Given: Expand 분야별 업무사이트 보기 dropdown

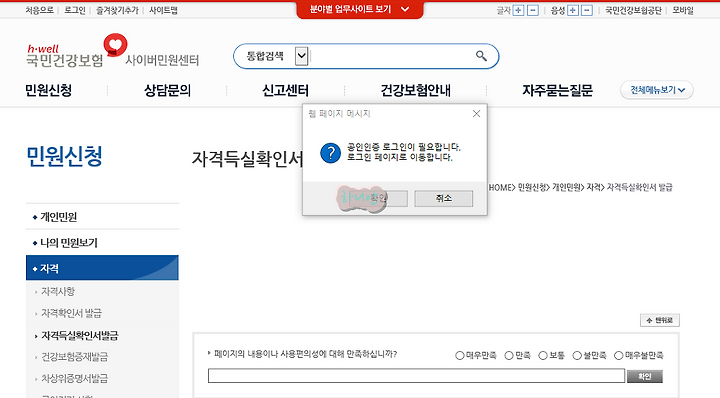Looking at the screenshot, I should pyautogui.click(x=360, y=9).
